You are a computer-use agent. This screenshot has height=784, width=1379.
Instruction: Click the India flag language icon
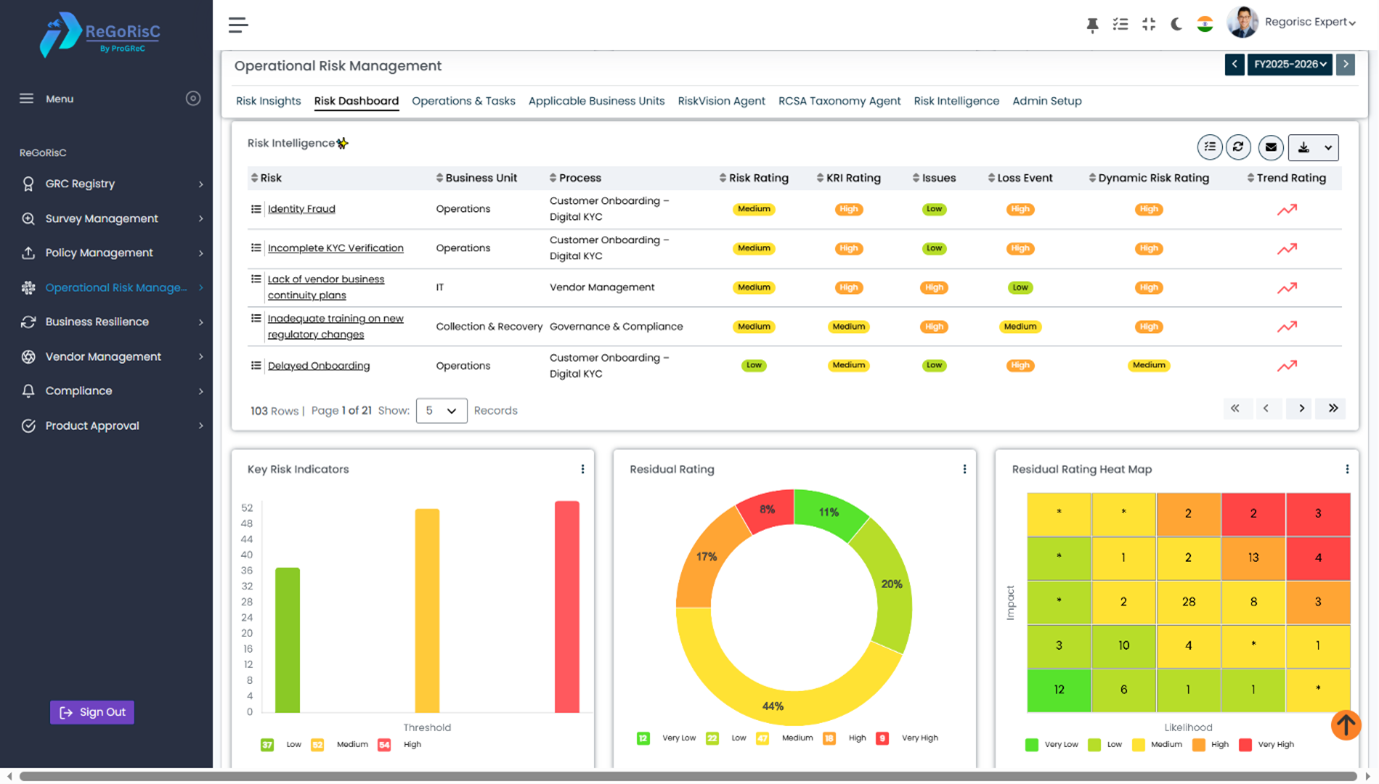tap(1205, 24)
